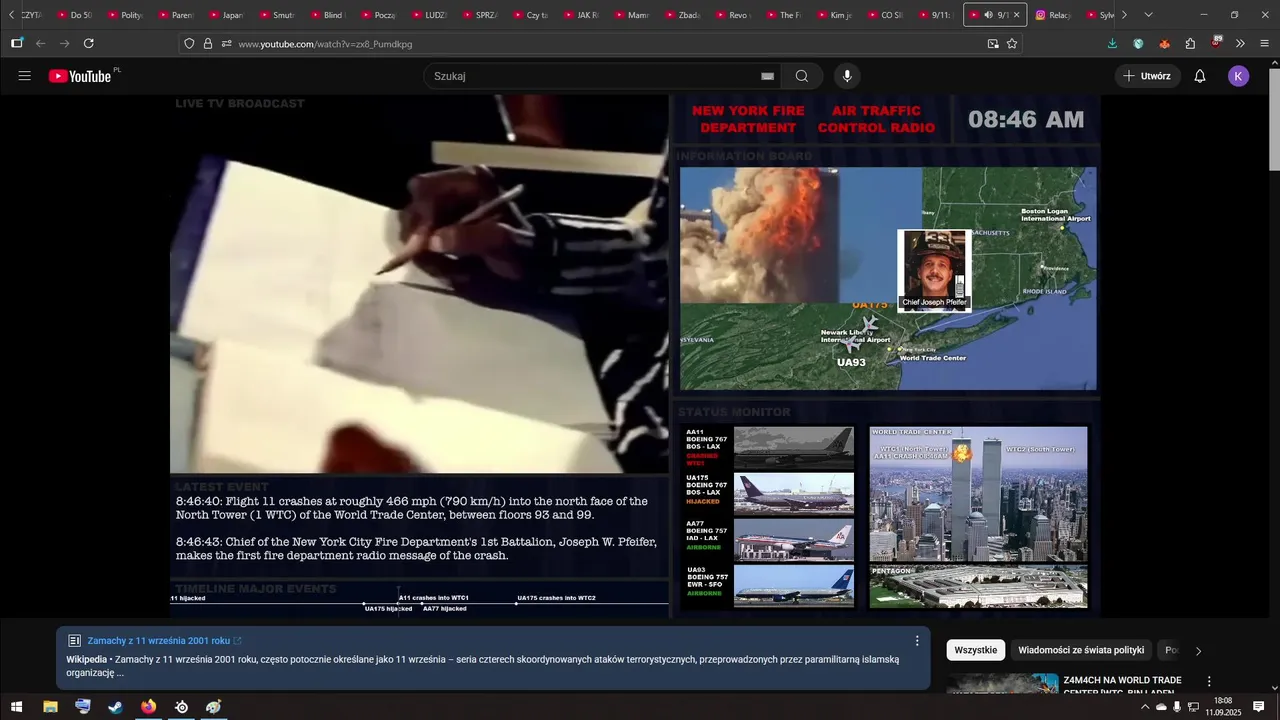This screenshot has width=1280, height=720.
Task: Switch to the 'Japan' tab
Action: (226, 15)
